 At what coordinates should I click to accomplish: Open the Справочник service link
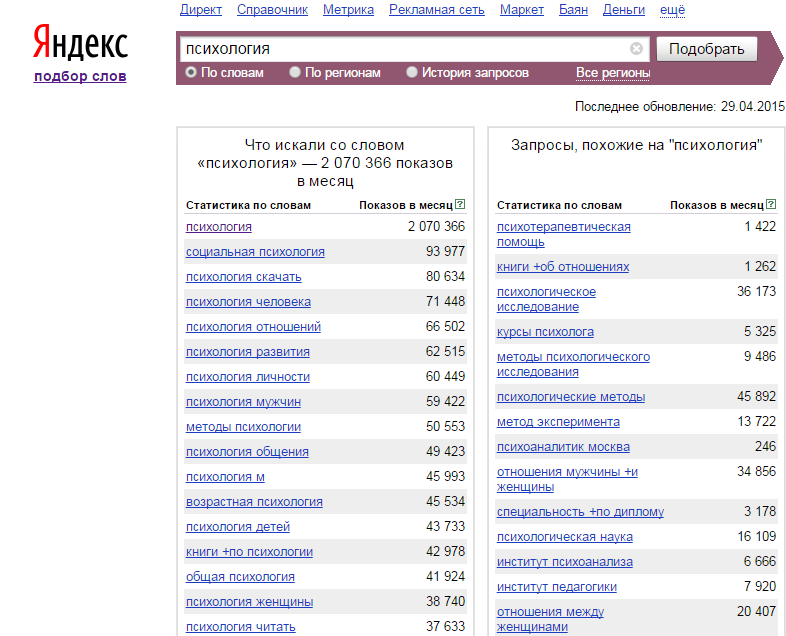pos(272,10)
